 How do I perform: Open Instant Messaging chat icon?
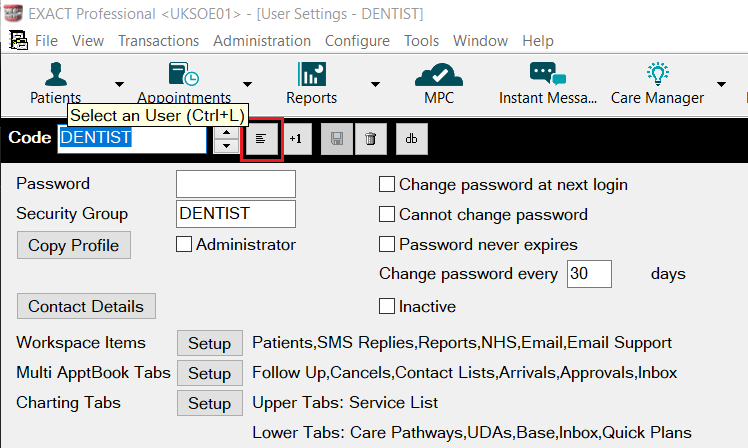tap(548, 74)
